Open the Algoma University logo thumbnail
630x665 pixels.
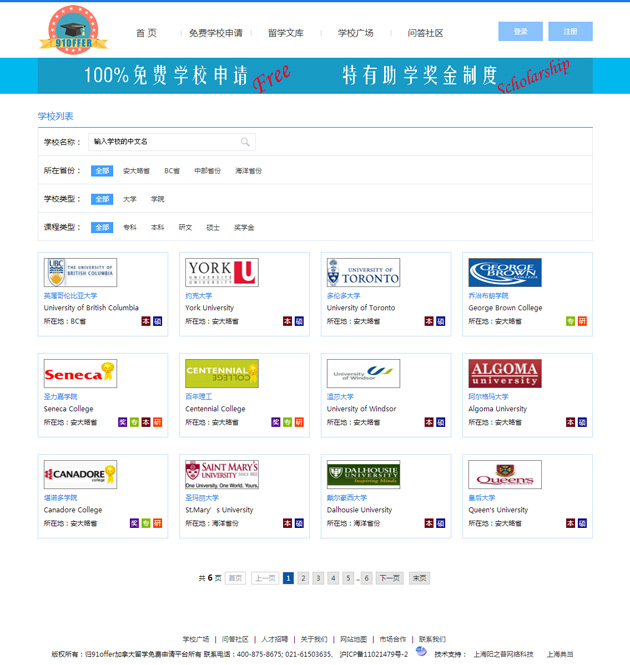click(x=505, y=373)
